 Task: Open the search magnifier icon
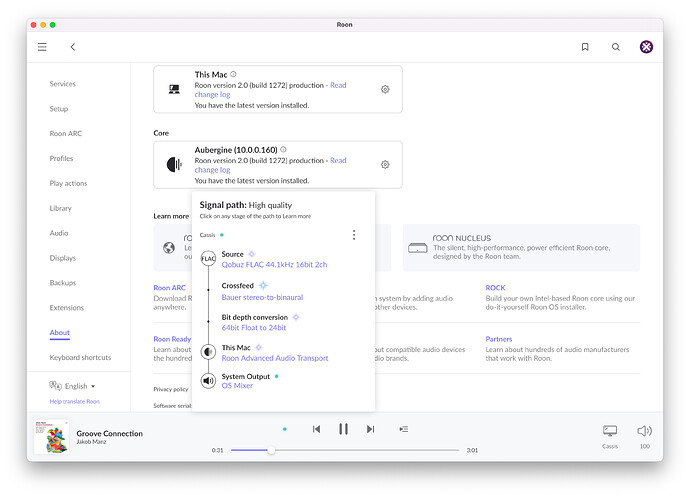tap(616, 47)
